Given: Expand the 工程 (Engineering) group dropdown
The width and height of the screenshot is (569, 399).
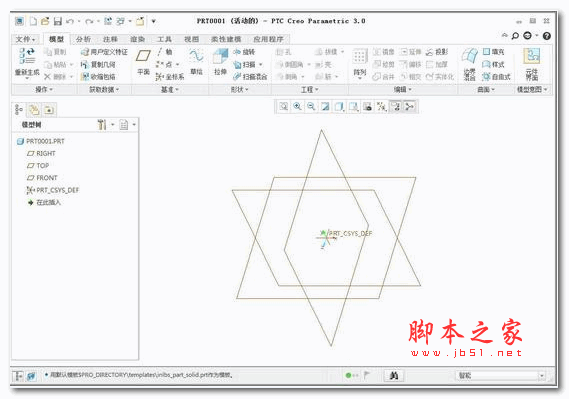Looking at the screenshot, I should click(310, 89).
